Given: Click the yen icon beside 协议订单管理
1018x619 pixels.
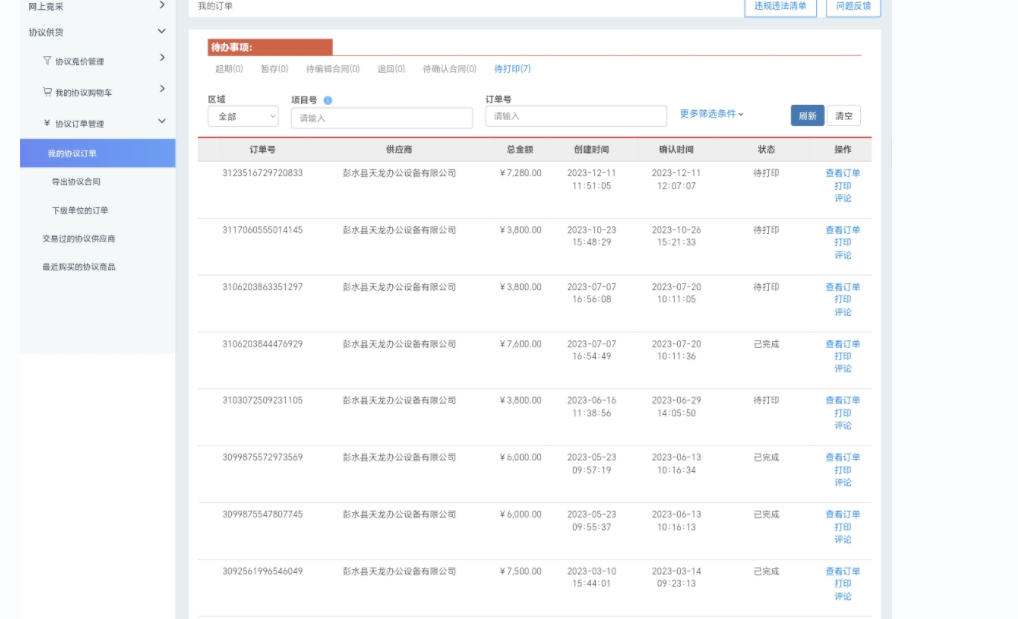Looking at the screenshot, I should (47, 123).
